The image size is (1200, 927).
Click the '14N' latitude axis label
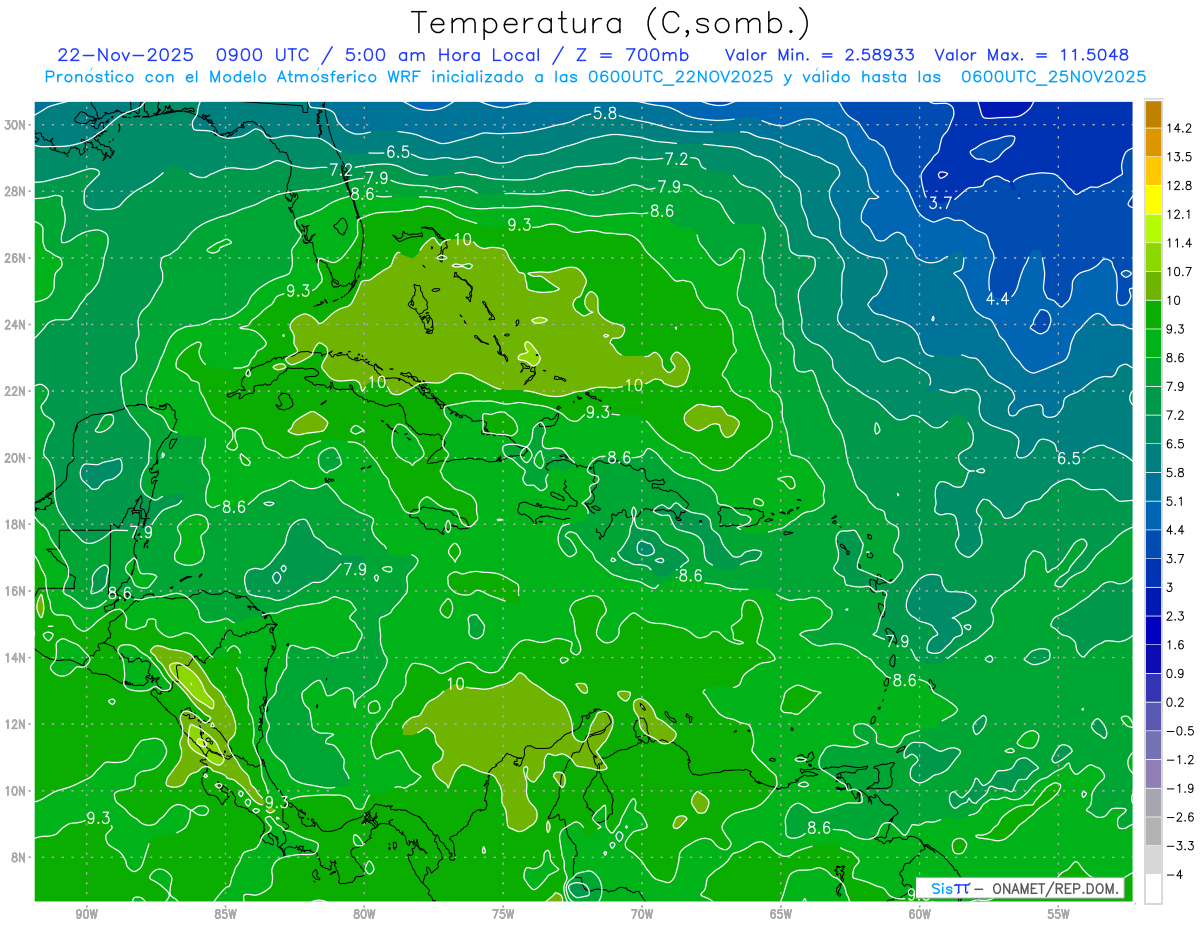tap(15, 658)
